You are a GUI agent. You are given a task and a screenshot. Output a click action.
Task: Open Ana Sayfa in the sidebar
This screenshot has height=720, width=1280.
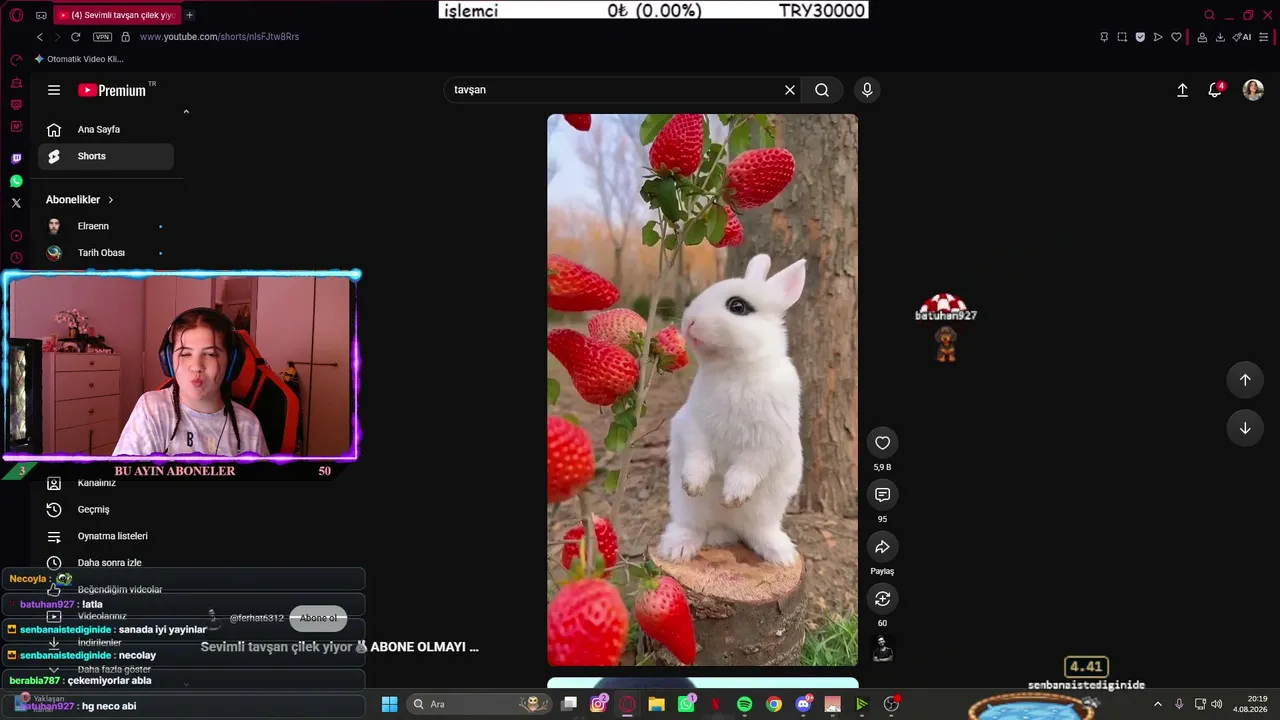point(106,129)
